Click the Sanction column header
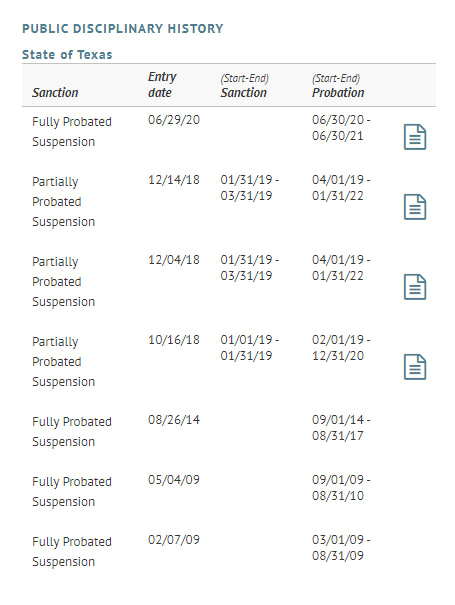The image size is (455, 605). click(55, 93)
